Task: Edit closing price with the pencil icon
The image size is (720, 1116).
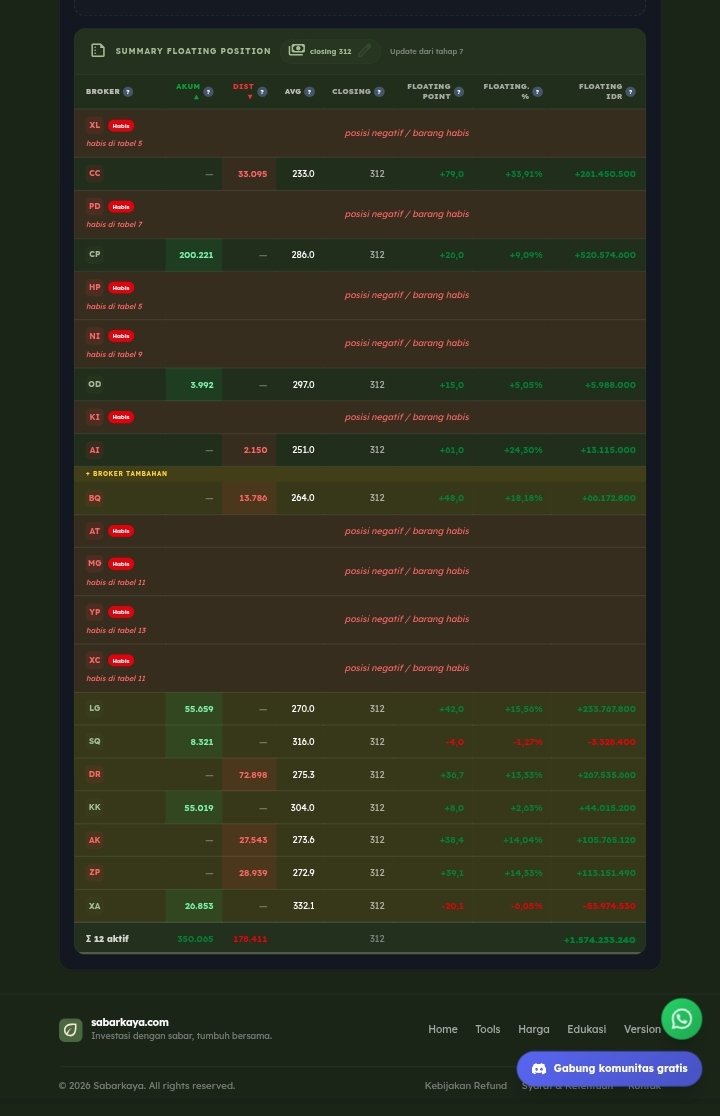Action: point(365,51)
